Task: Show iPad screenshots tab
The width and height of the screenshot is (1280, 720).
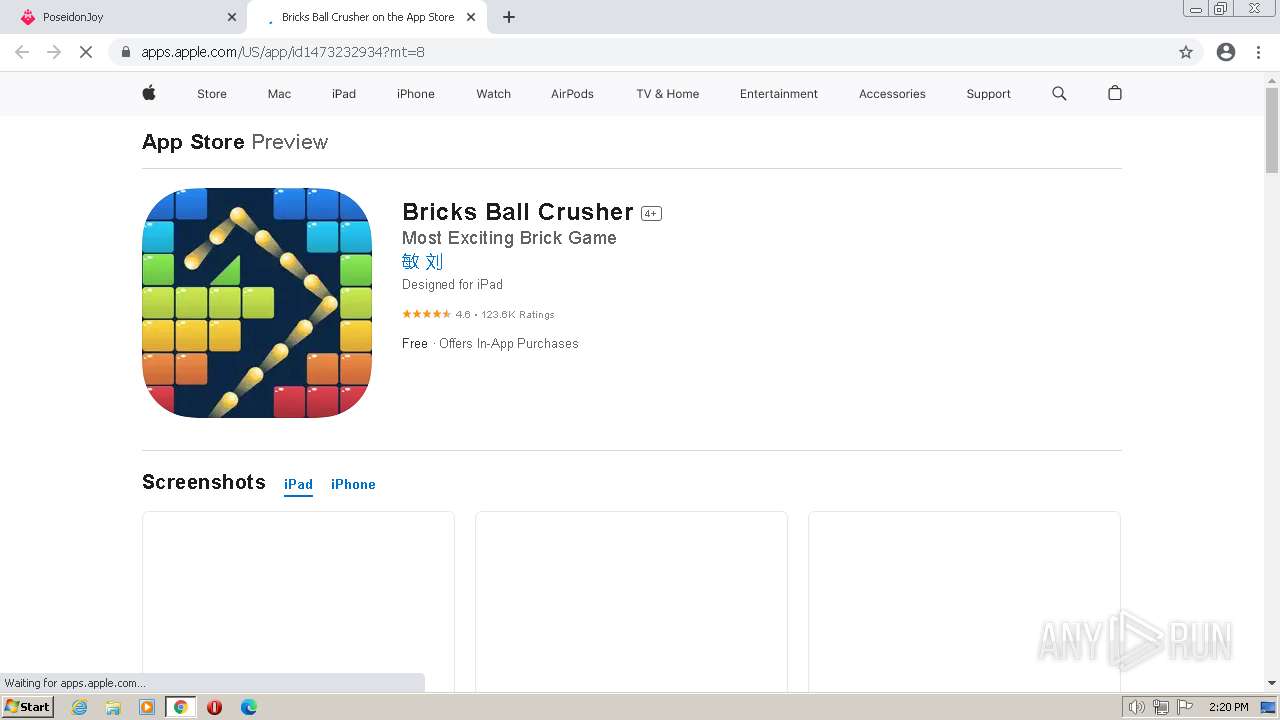Action: pos(298,484)
